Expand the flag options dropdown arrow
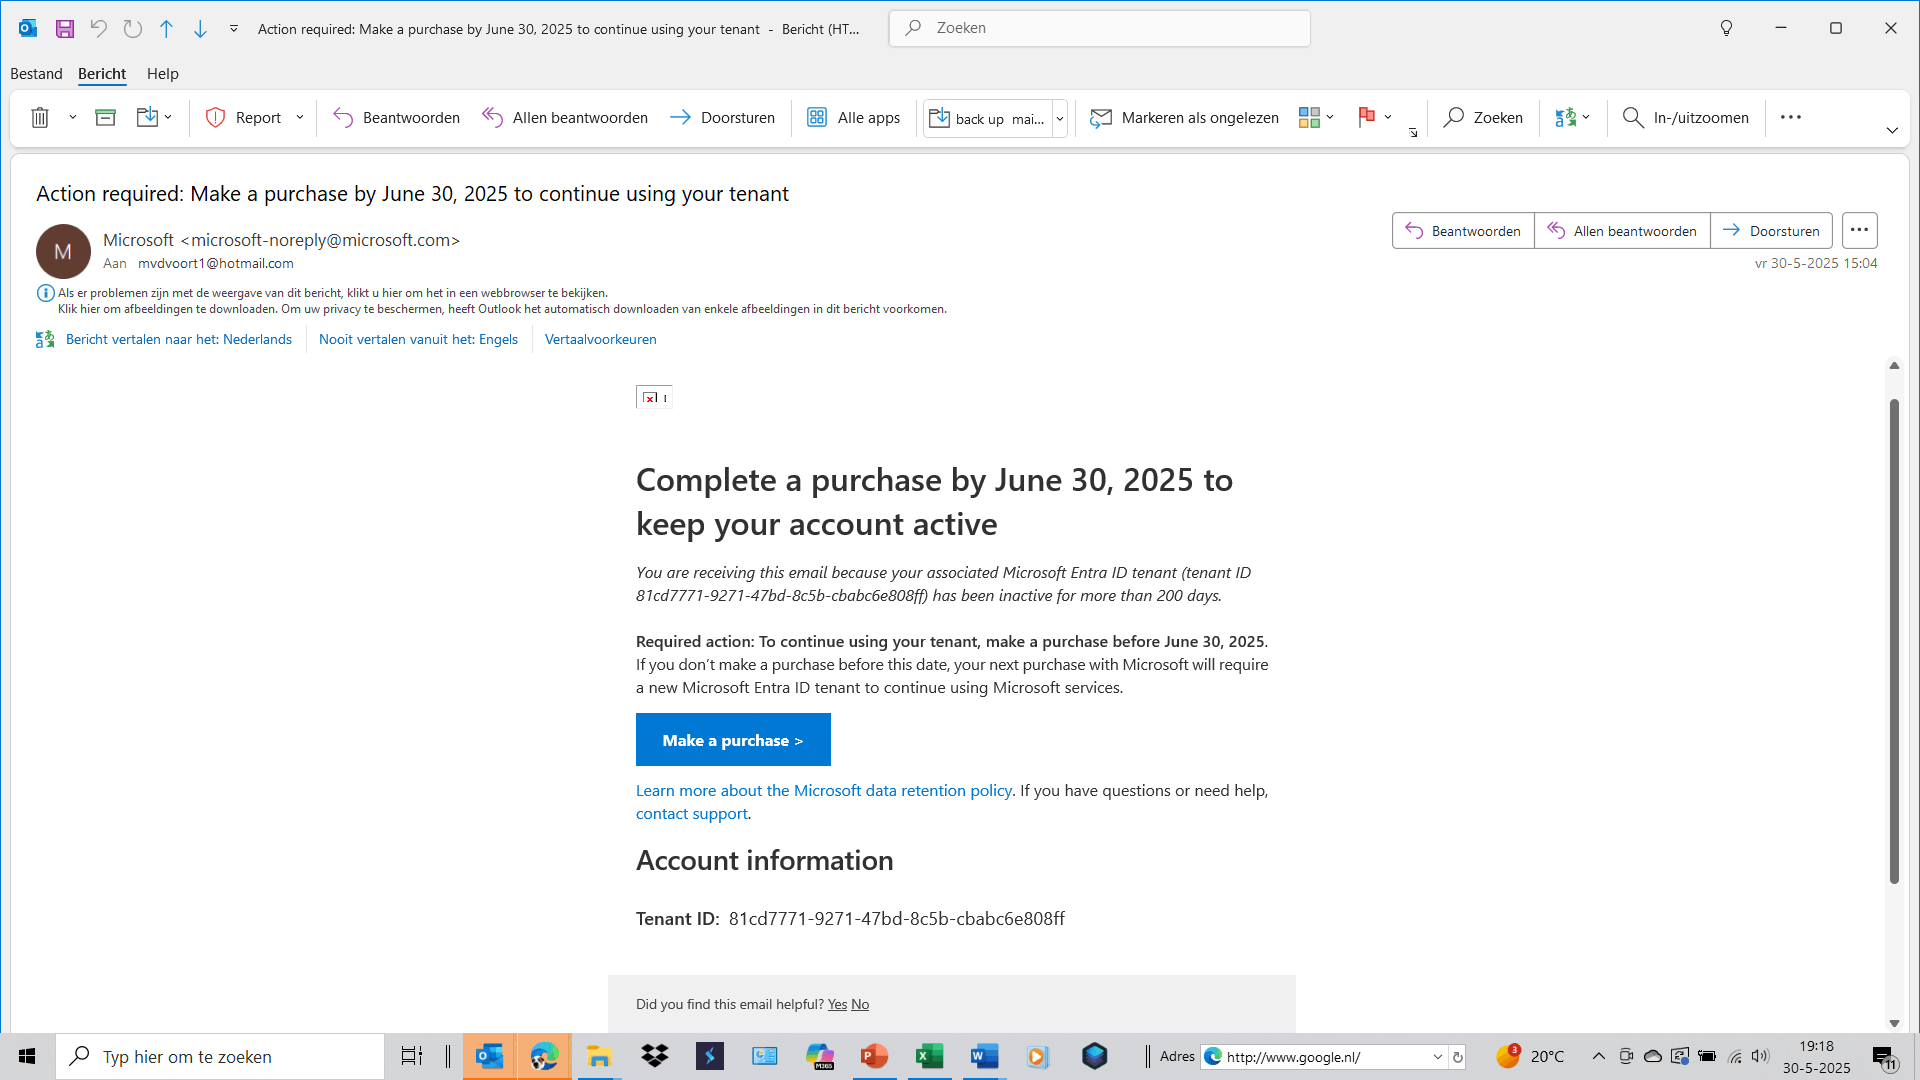 point(1388,117)
